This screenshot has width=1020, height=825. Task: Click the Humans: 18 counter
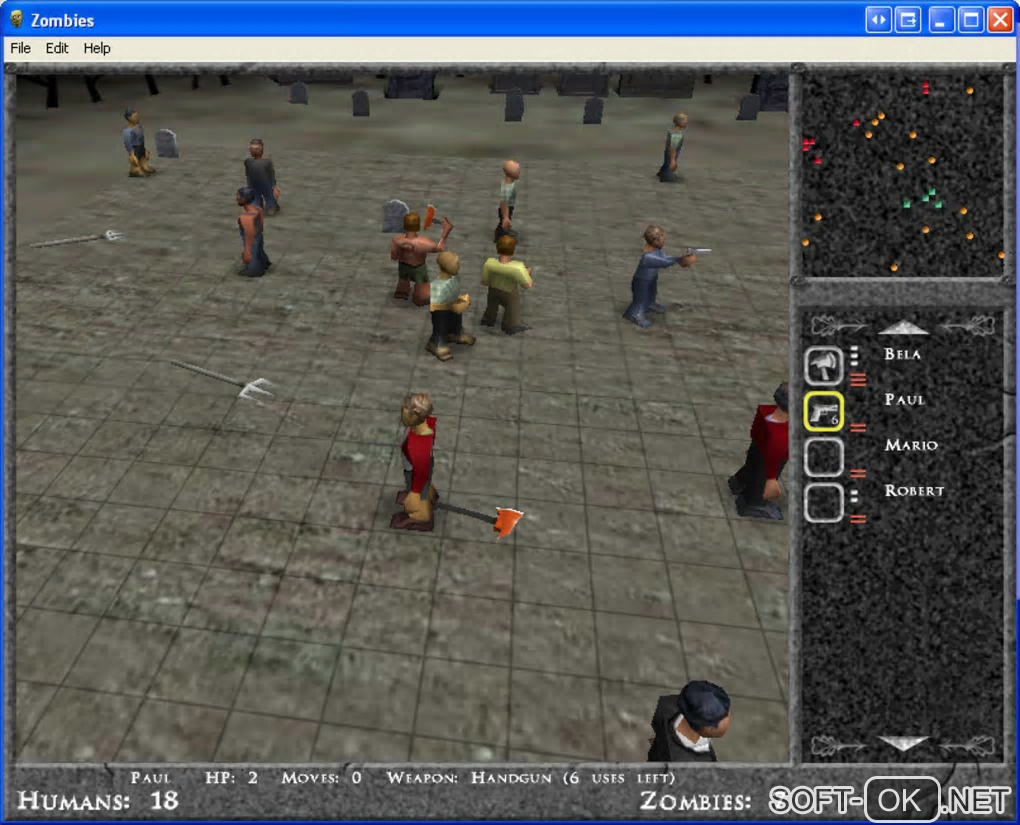[x=98, y=801]
